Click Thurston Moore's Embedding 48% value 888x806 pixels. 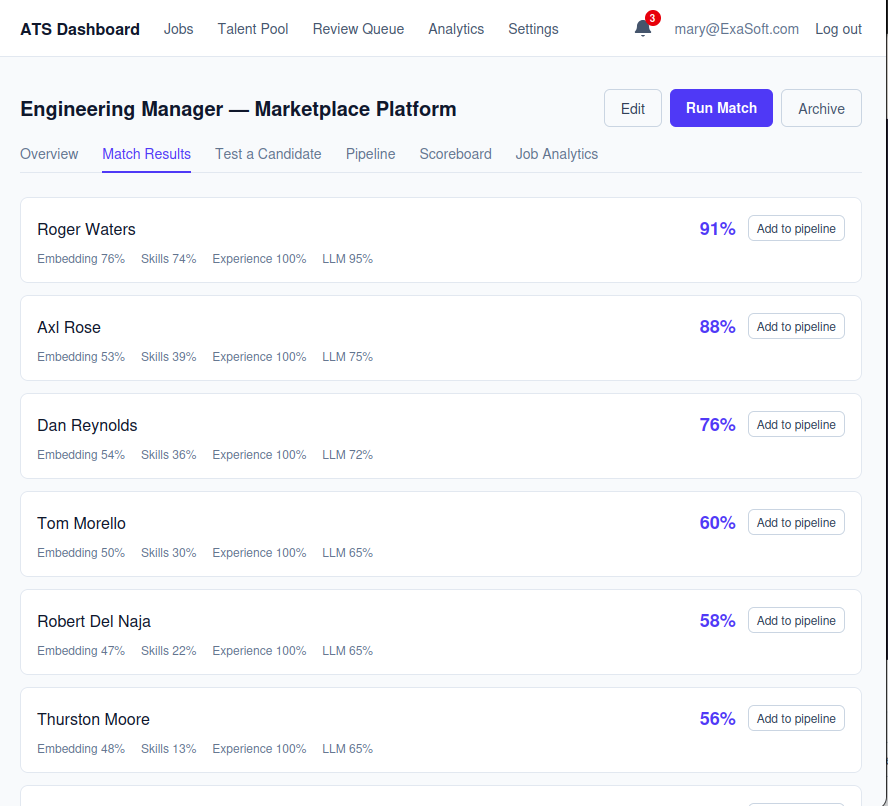[81, 749]
